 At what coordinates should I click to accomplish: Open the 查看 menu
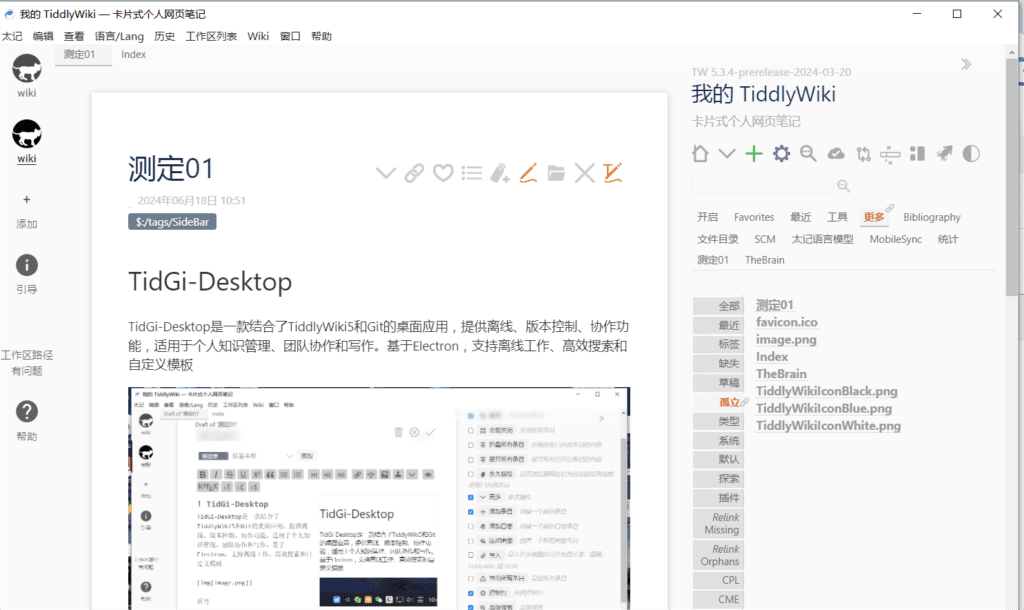74,36
